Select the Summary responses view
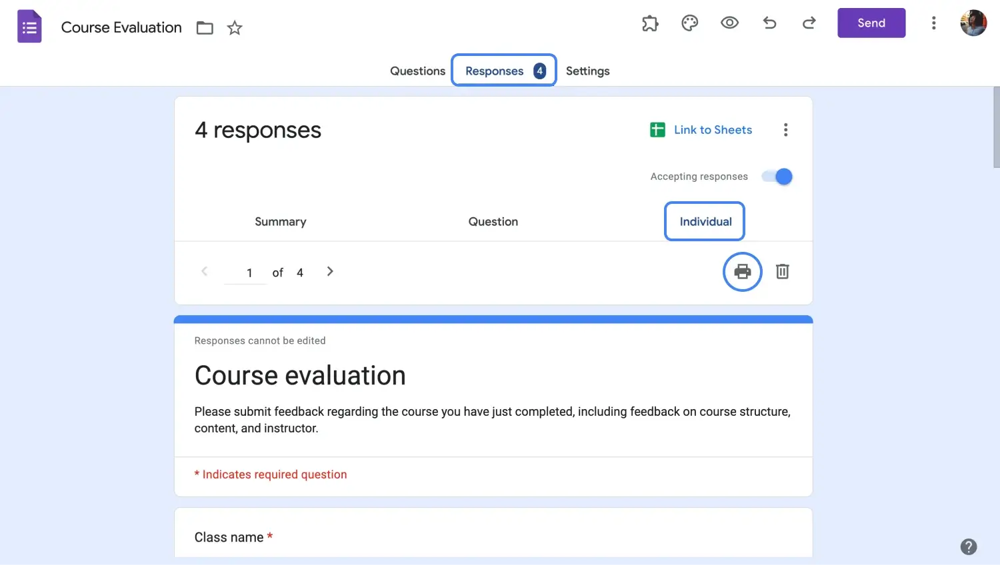The width and height of the screenshot is (1000, 565). coord(280,222)
